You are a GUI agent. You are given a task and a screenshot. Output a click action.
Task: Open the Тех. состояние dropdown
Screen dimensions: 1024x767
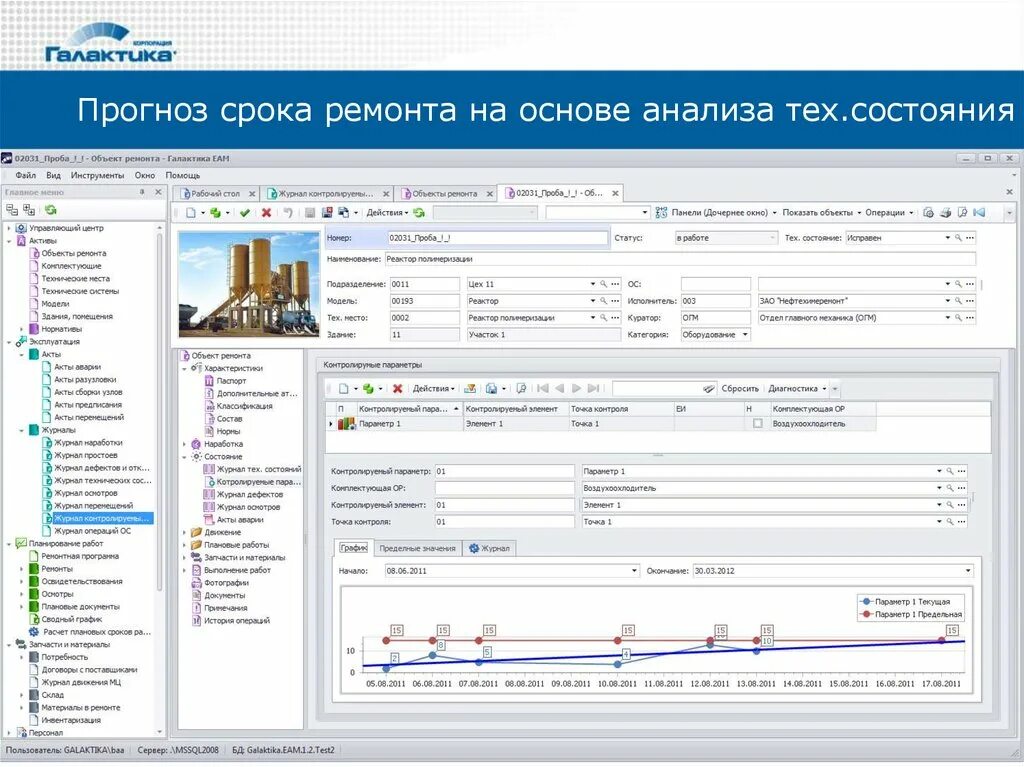point(948,238)
